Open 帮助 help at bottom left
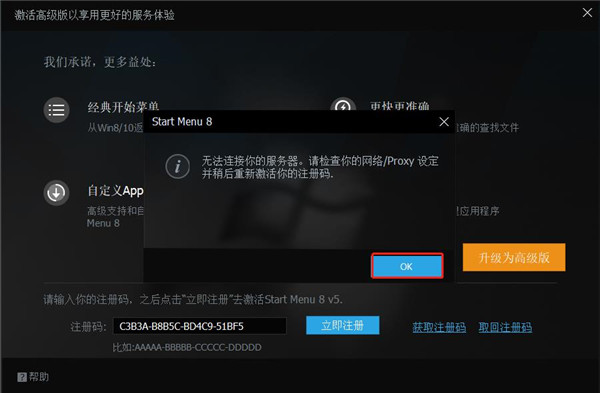The height and width of the screenshot is (393, 600). [33, 377]
